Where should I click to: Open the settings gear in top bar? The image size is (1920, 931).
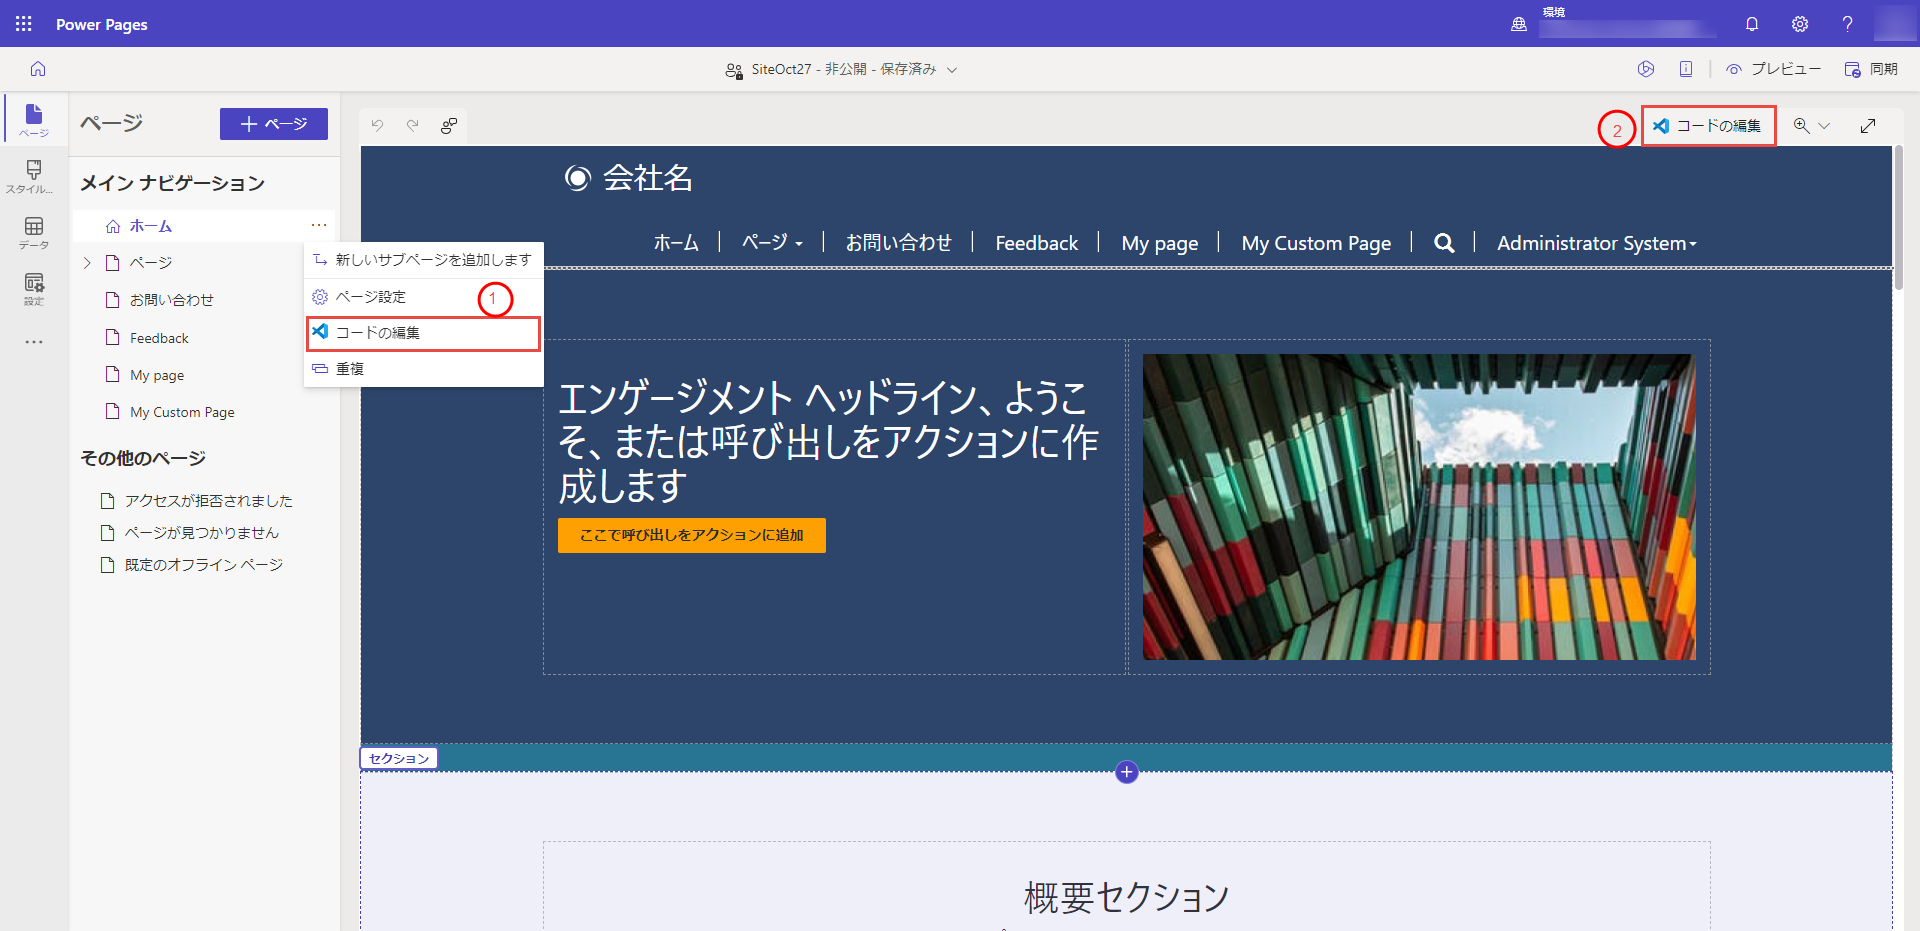click(x=1800, y=24)
